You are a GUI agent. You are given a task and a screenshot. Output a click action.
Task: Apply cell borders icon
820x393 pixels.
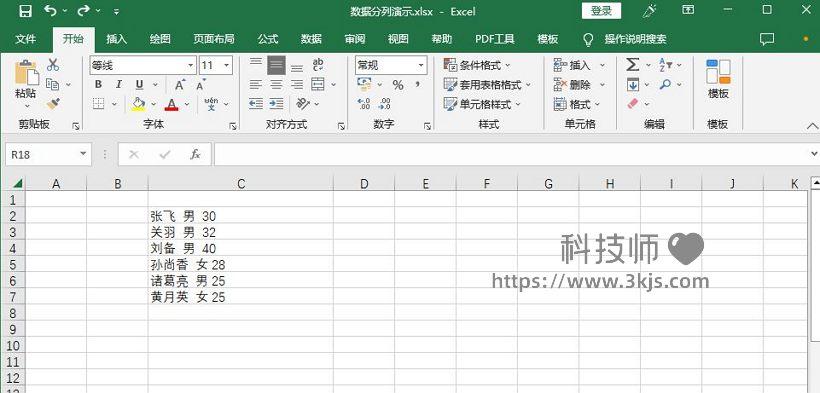(98, 104)
